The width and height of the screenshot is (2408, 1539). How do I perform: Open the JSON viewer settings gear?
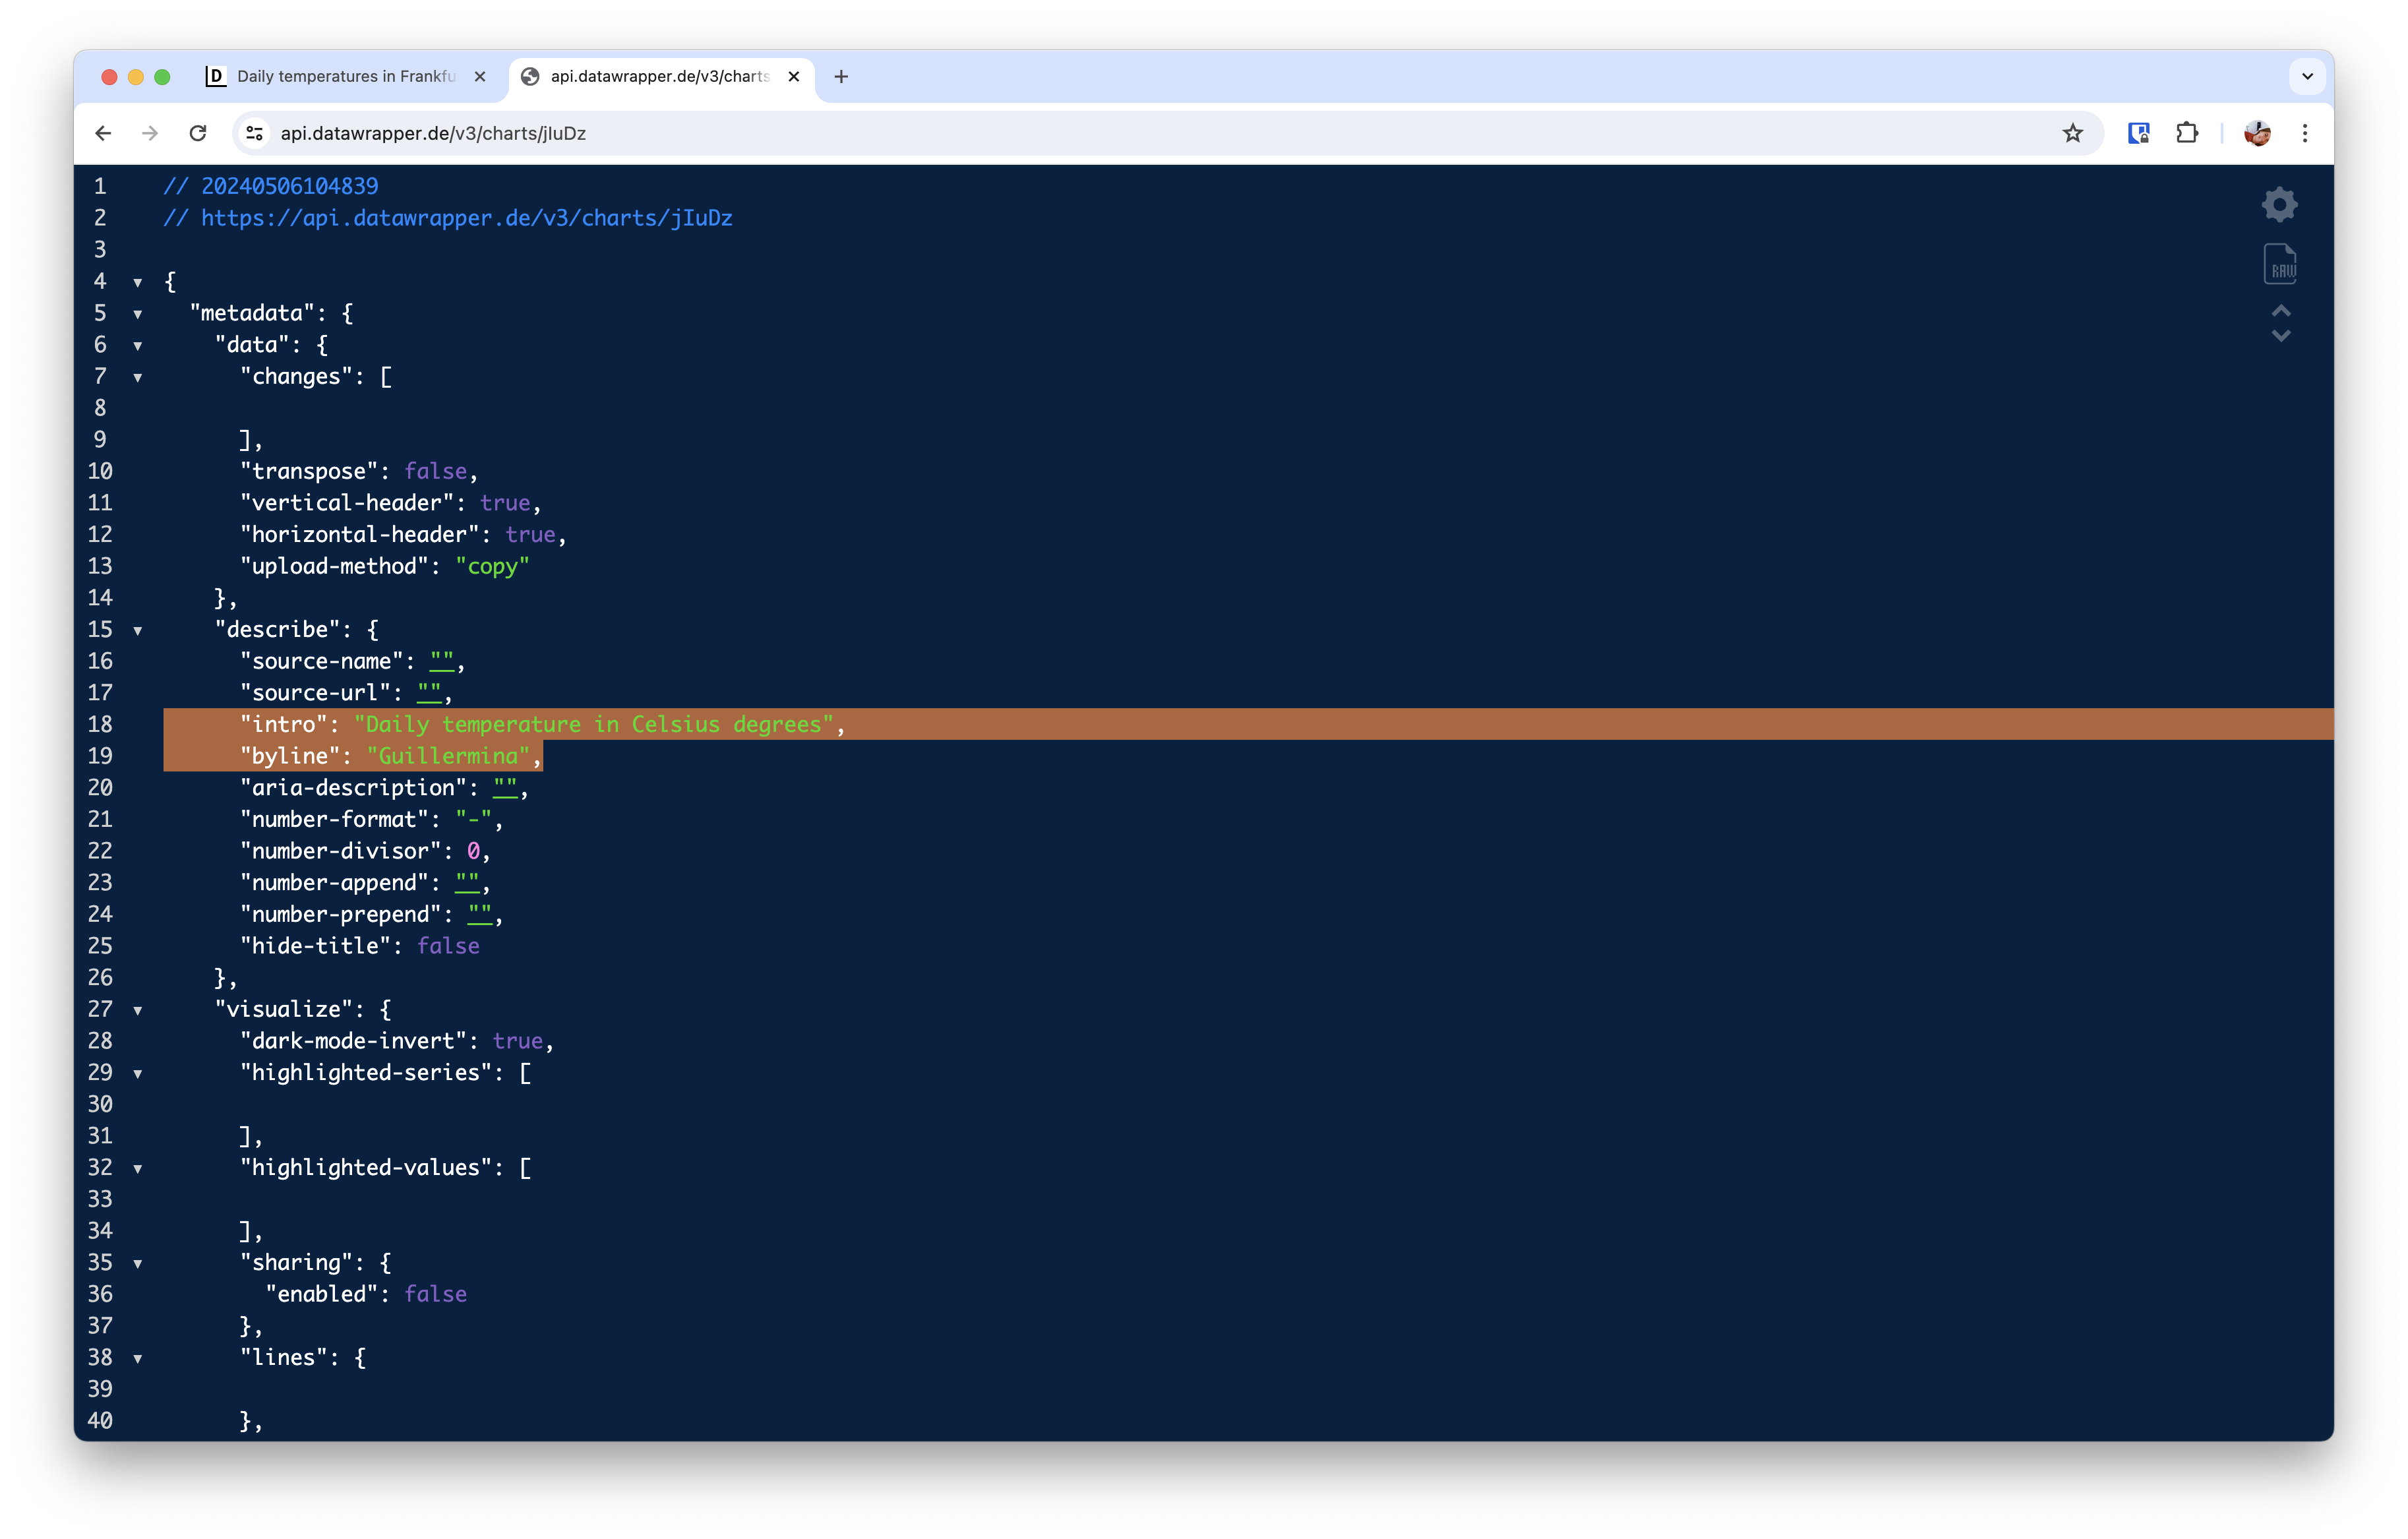click(x=2279, y=205)
